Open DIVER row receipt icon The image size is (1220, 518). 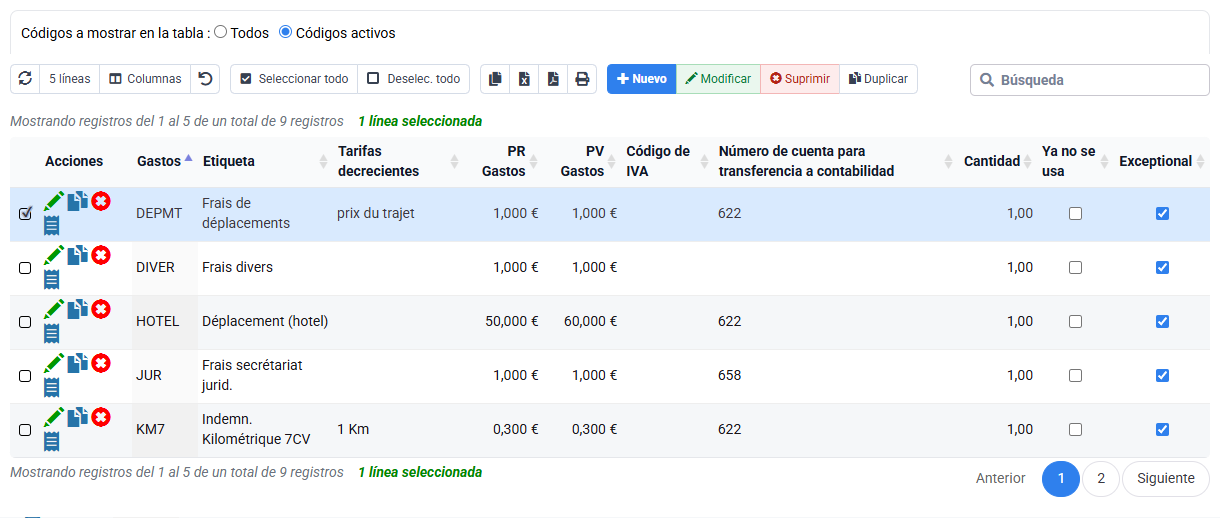coord(52,279)
